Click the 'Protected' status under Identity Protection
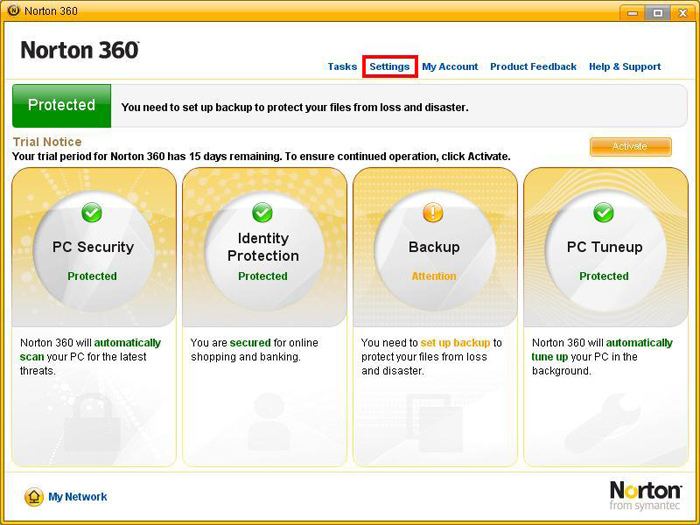The width and height of the screenshot is (700, 525). 263,276
